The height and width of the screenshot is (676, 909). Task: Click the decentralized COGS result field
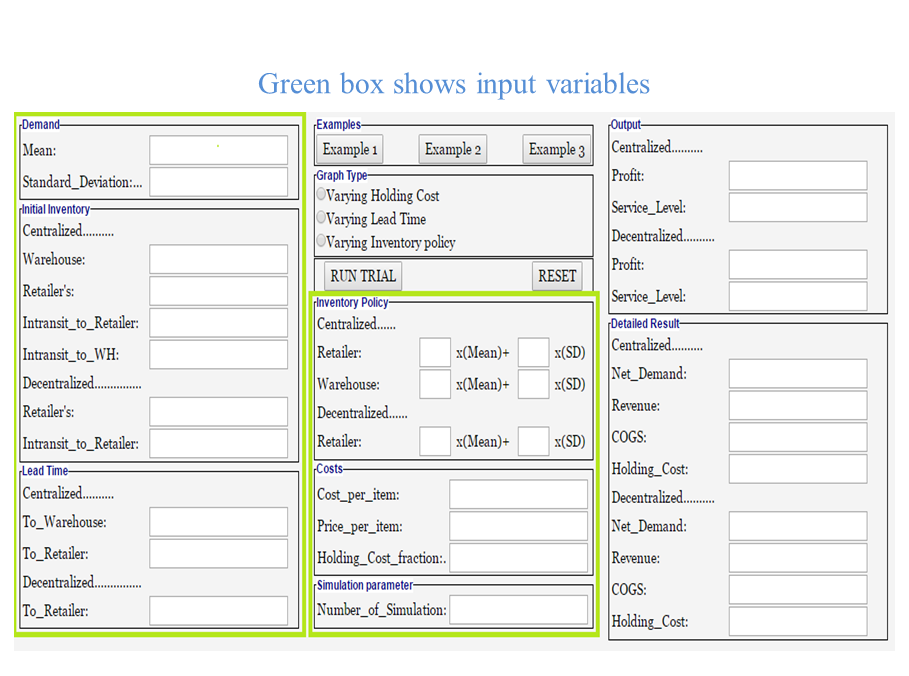click(x=798, y=590)
